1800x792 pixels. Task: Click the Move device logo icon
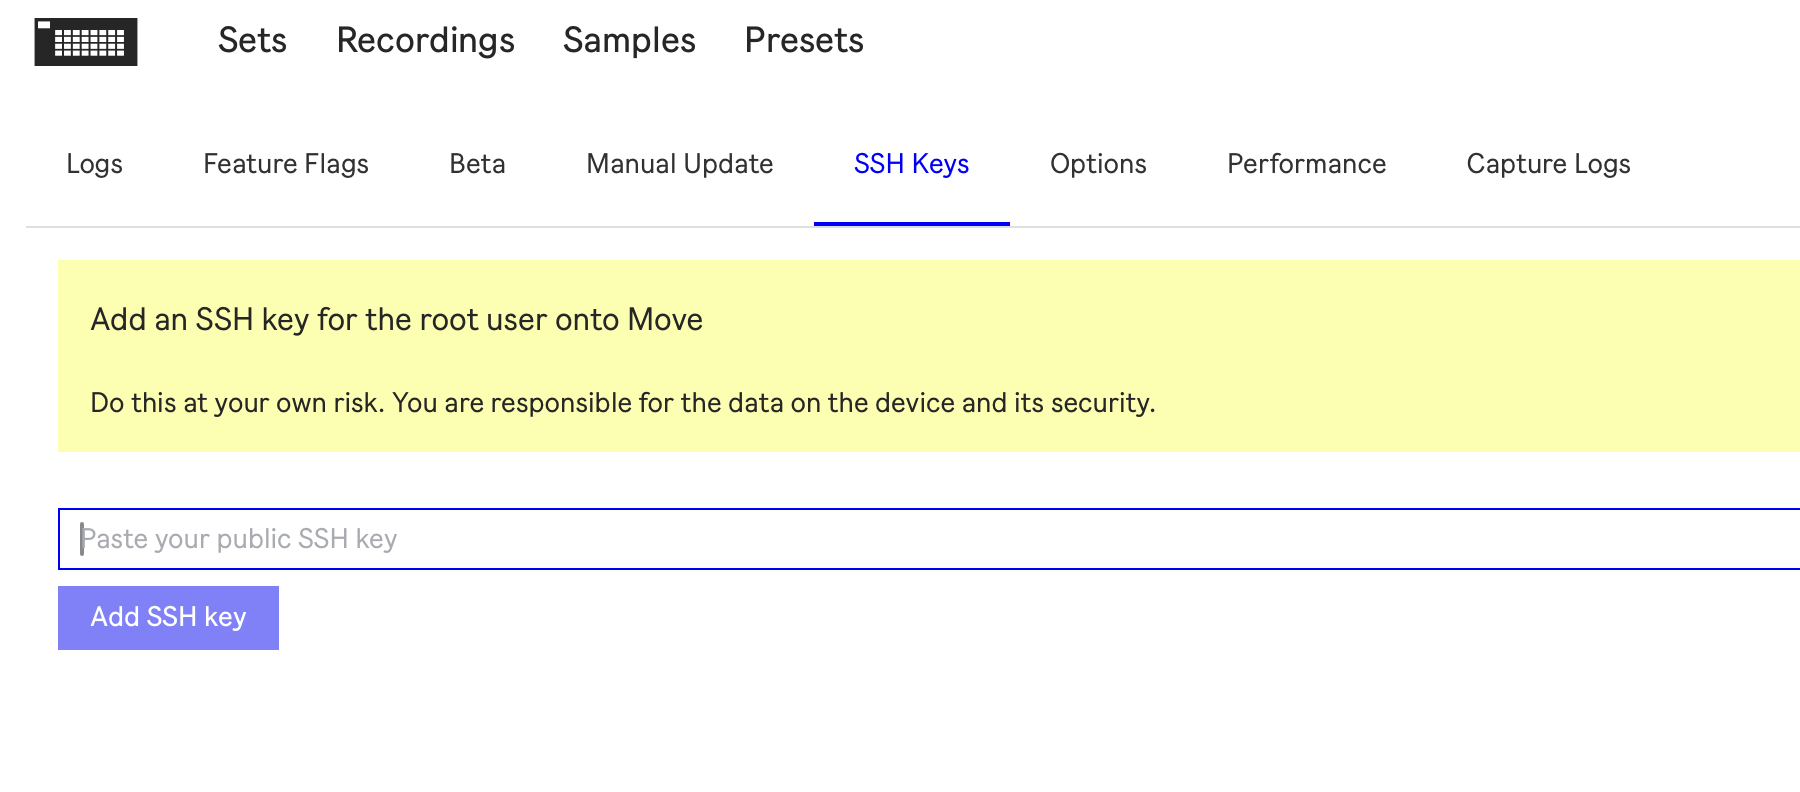[x=86, y=42]
